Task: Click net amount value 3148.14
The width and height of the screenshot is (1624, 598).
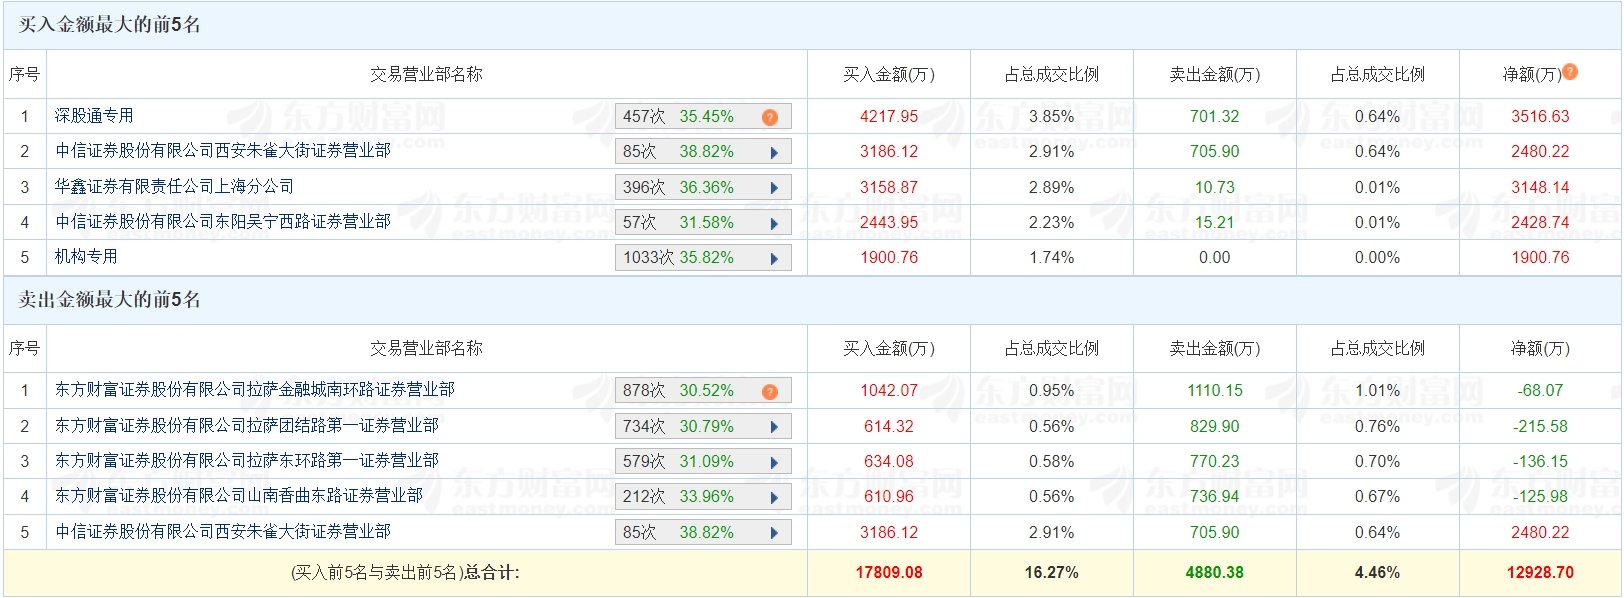Action: tap(1540, 188)
